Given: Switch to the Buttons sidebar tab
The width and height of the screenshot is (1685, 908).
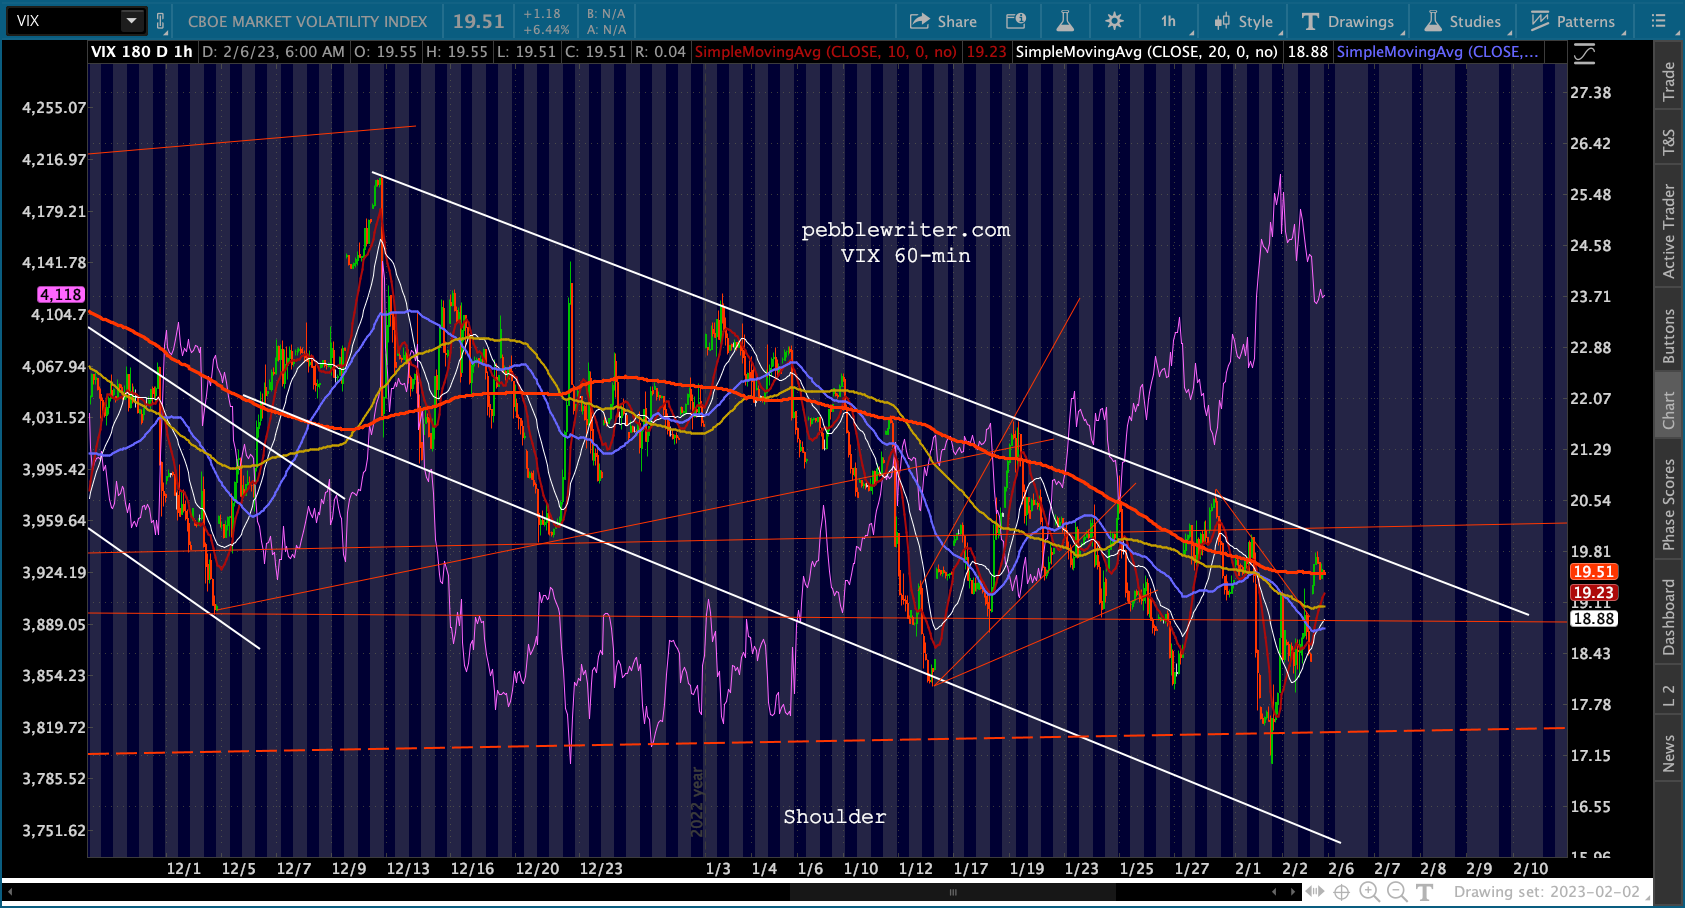Looking at the screenshot, I should tap(1668, 335).
